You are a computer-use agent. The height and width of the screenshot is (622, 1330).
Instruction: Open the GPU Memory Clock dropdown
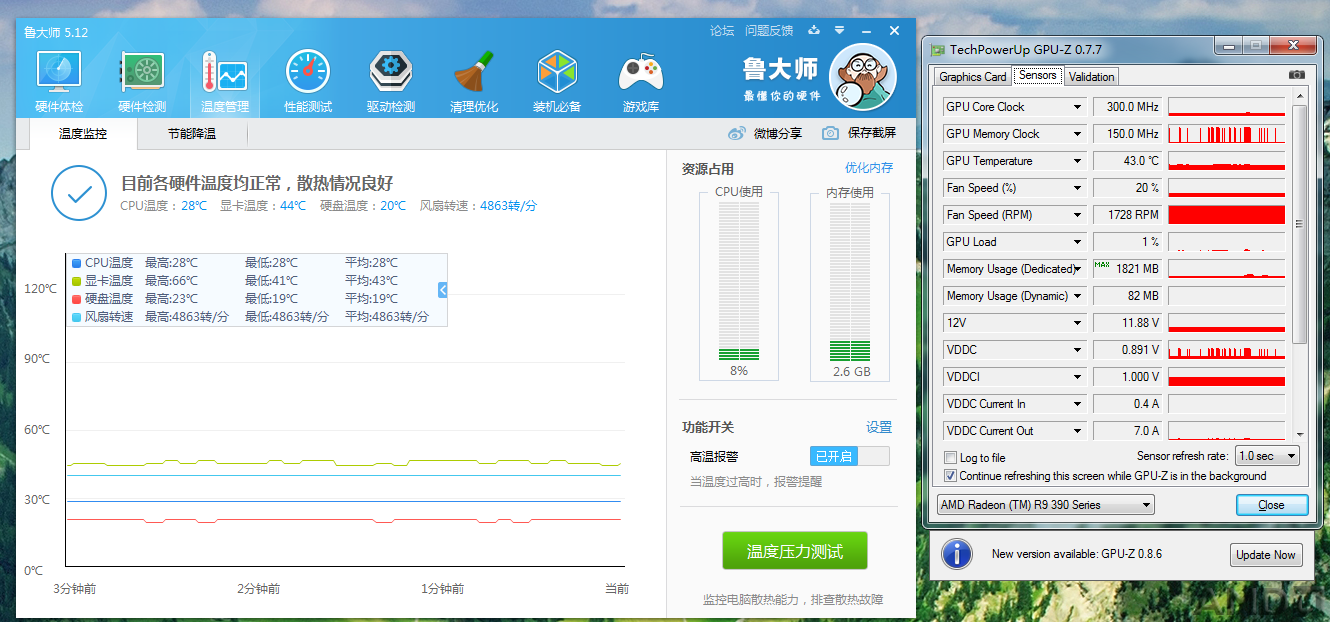click(1078, 134)
